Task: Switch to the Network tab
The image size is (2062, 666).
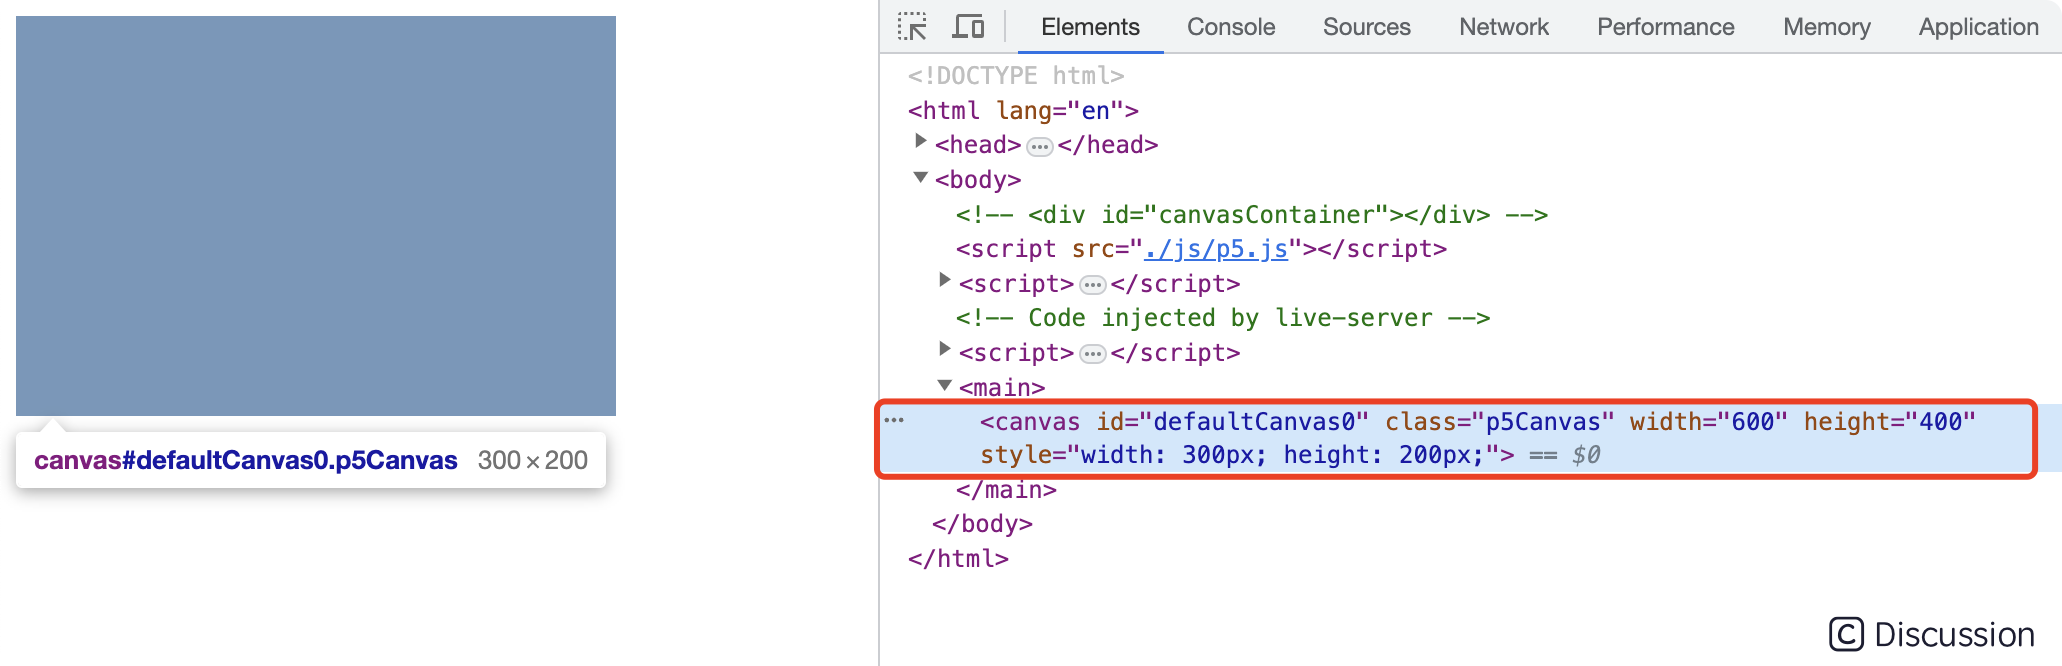Action: [x=1504, y=27]
